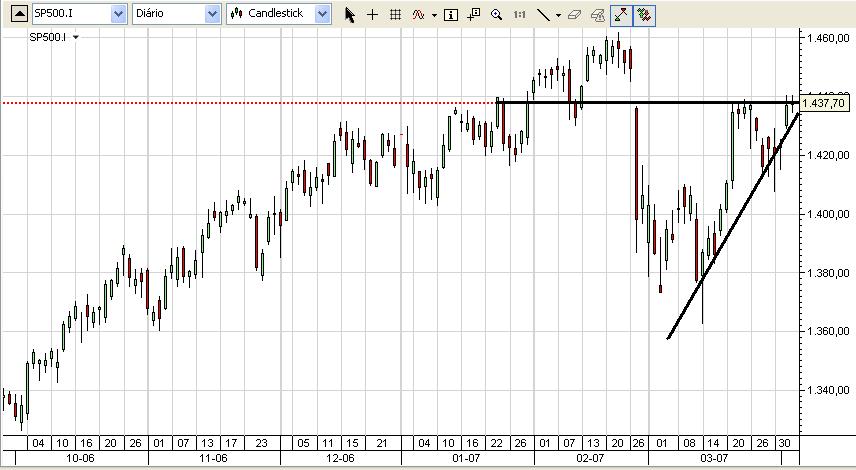Click the 10-06 month label
This screenshot has width=856, height=470.
pos(80,458)
